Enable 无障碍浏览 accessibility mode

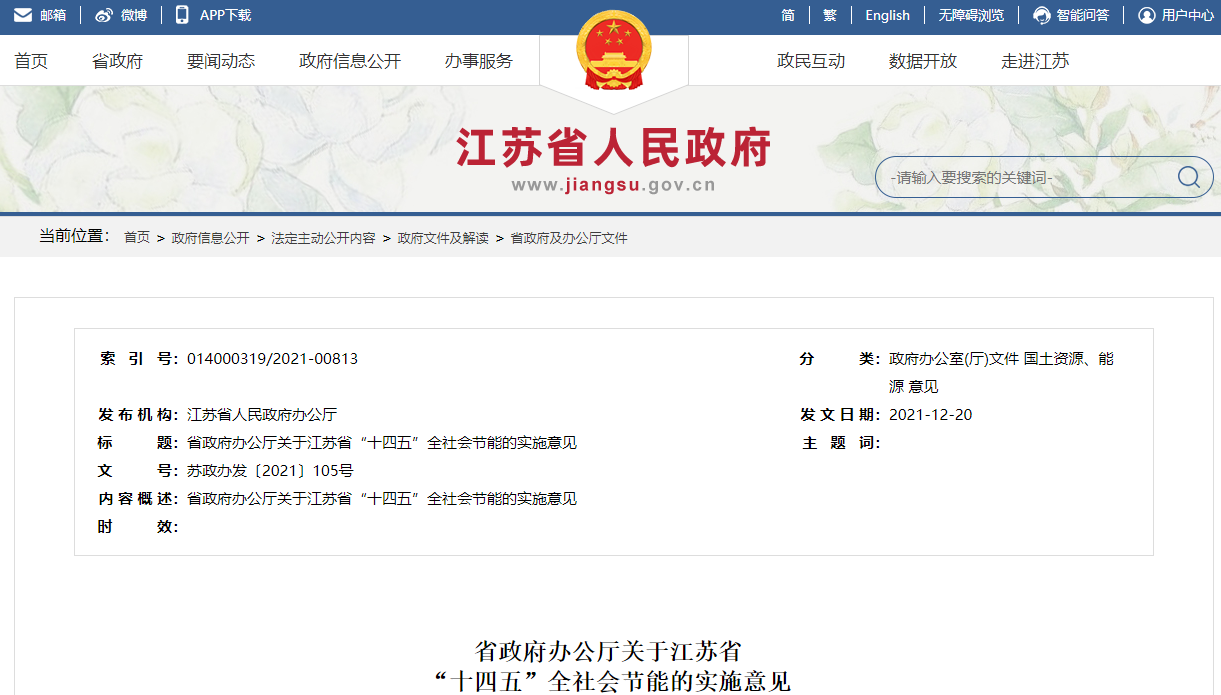pos(970,15)
